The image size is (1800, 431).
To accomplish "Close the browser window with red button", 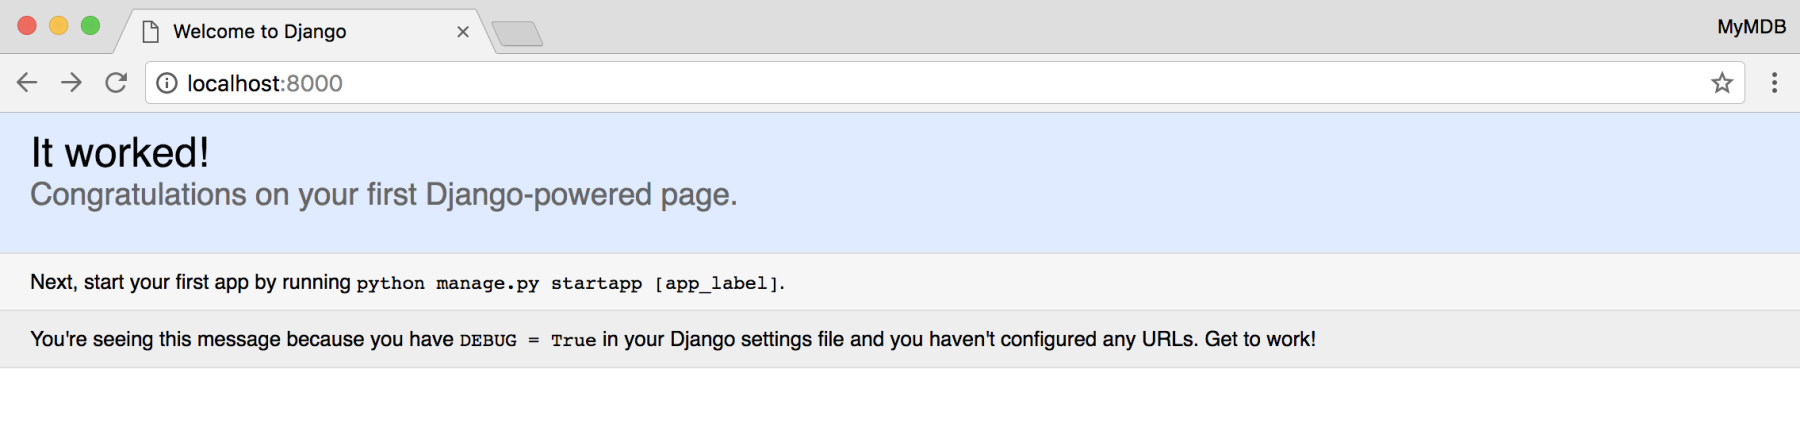I will (x=27, y=26).
